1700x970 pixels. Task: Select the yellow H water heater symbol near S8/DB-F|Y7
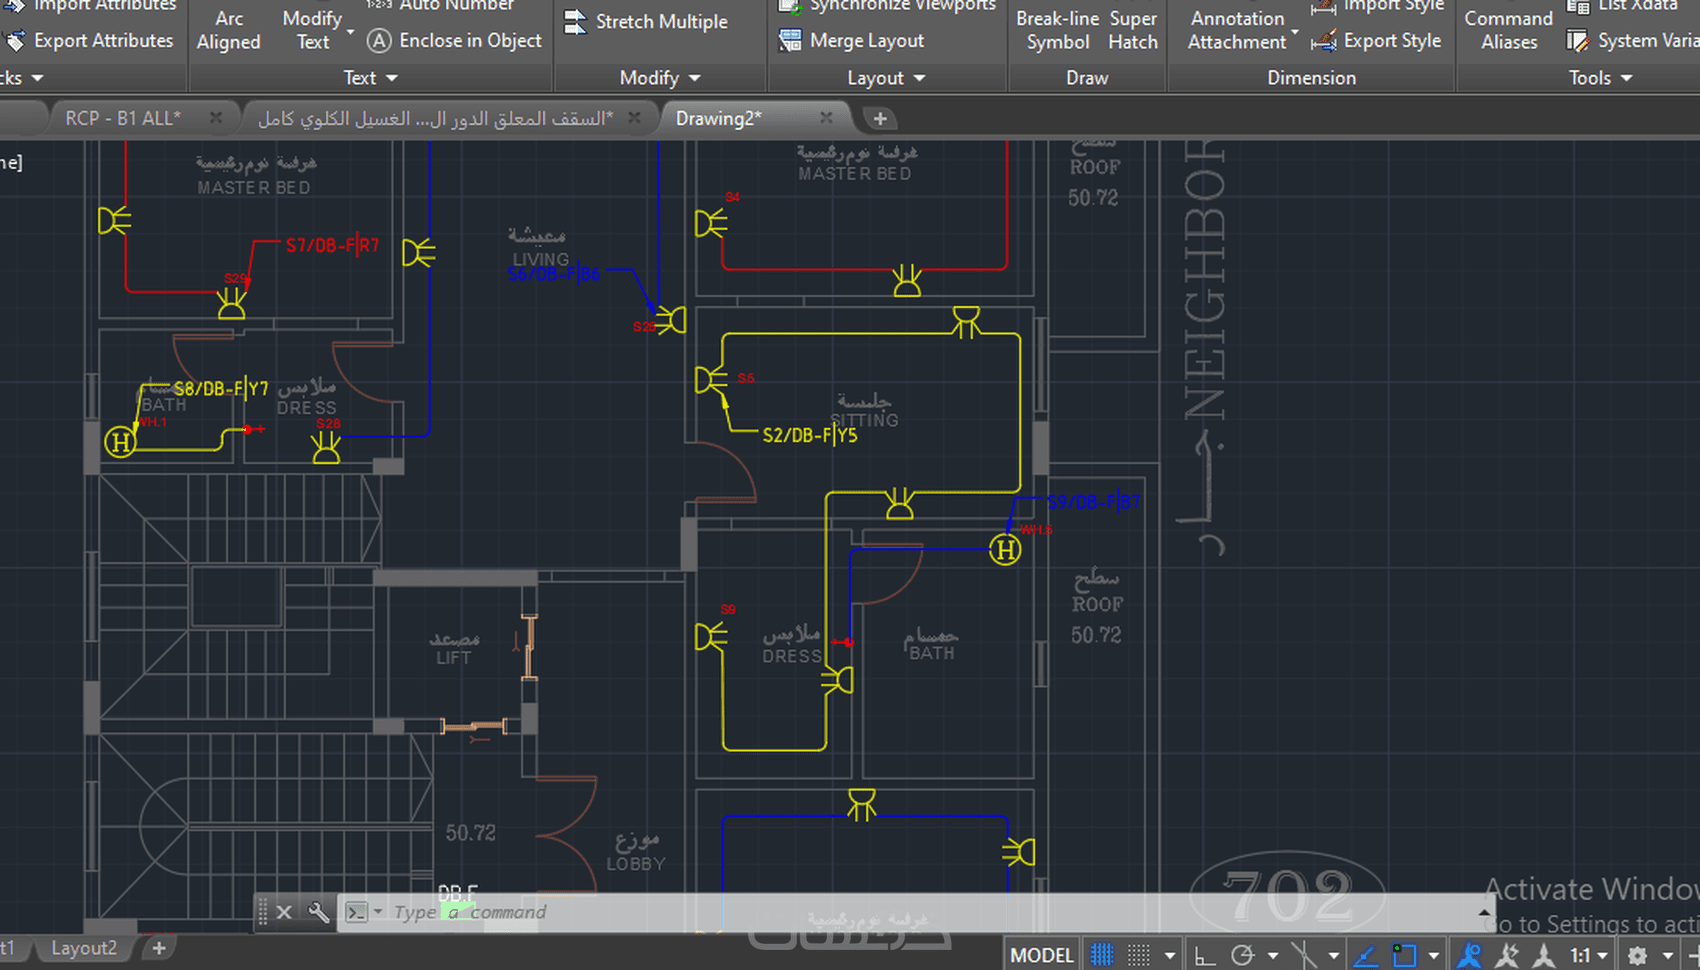pyautogui.click(x=120, y=441)
